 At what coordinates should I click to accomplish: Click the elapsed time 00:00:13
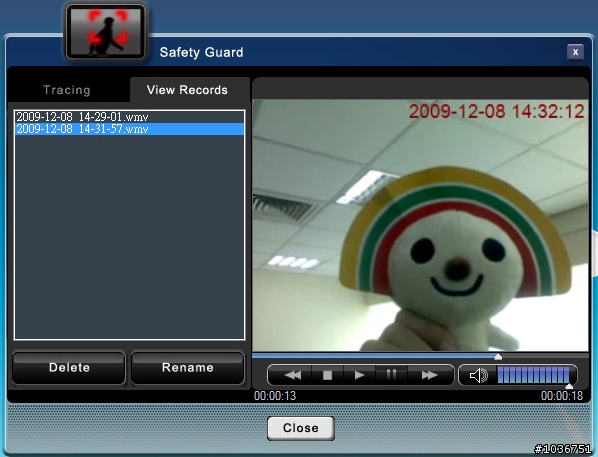tap(275, 396)
